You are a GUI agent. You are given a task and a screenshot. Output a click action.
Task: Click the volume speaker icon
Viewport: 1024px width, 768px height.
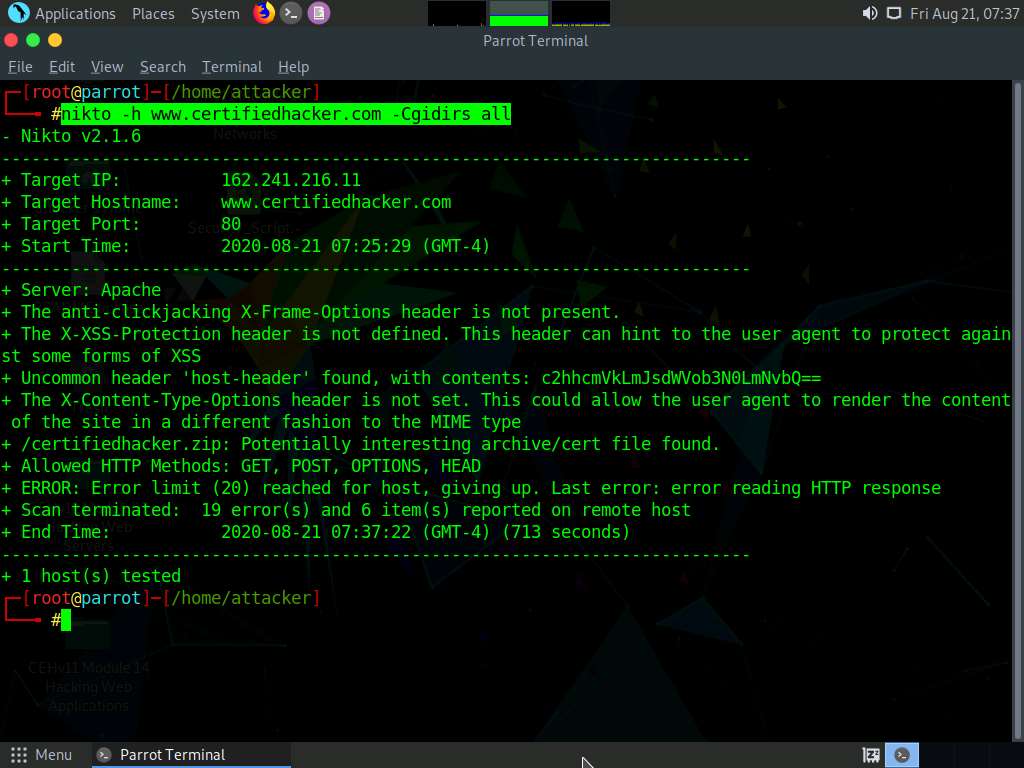pyautogui.click(x=870, y=14)
